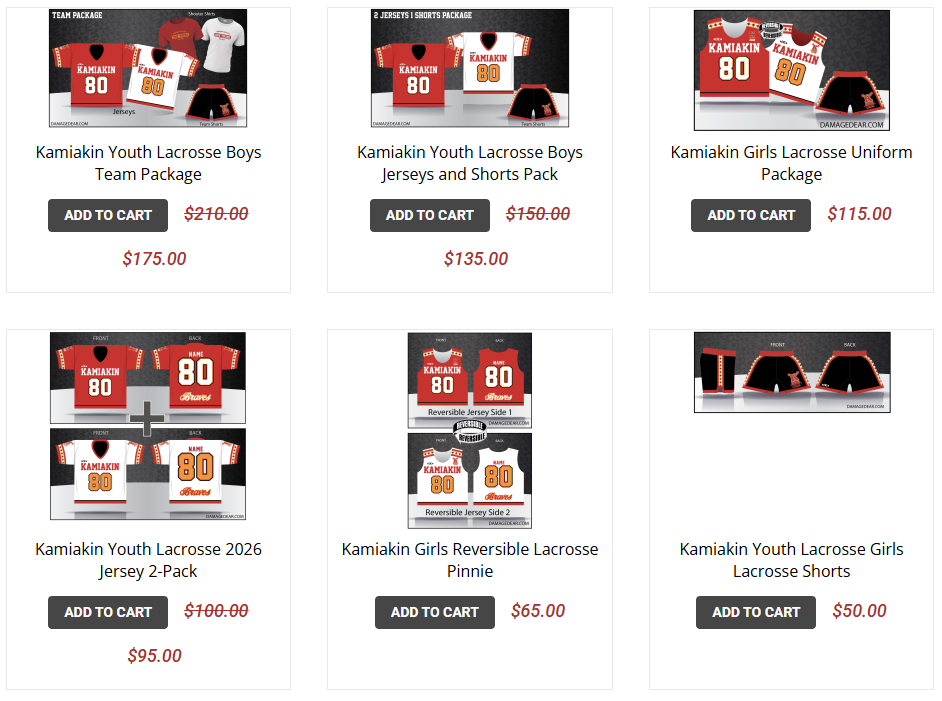Screen dimensions: 942x701
Task: Add Boys Jerseys and Shorts Pack to cart
Action: point(430,215)
